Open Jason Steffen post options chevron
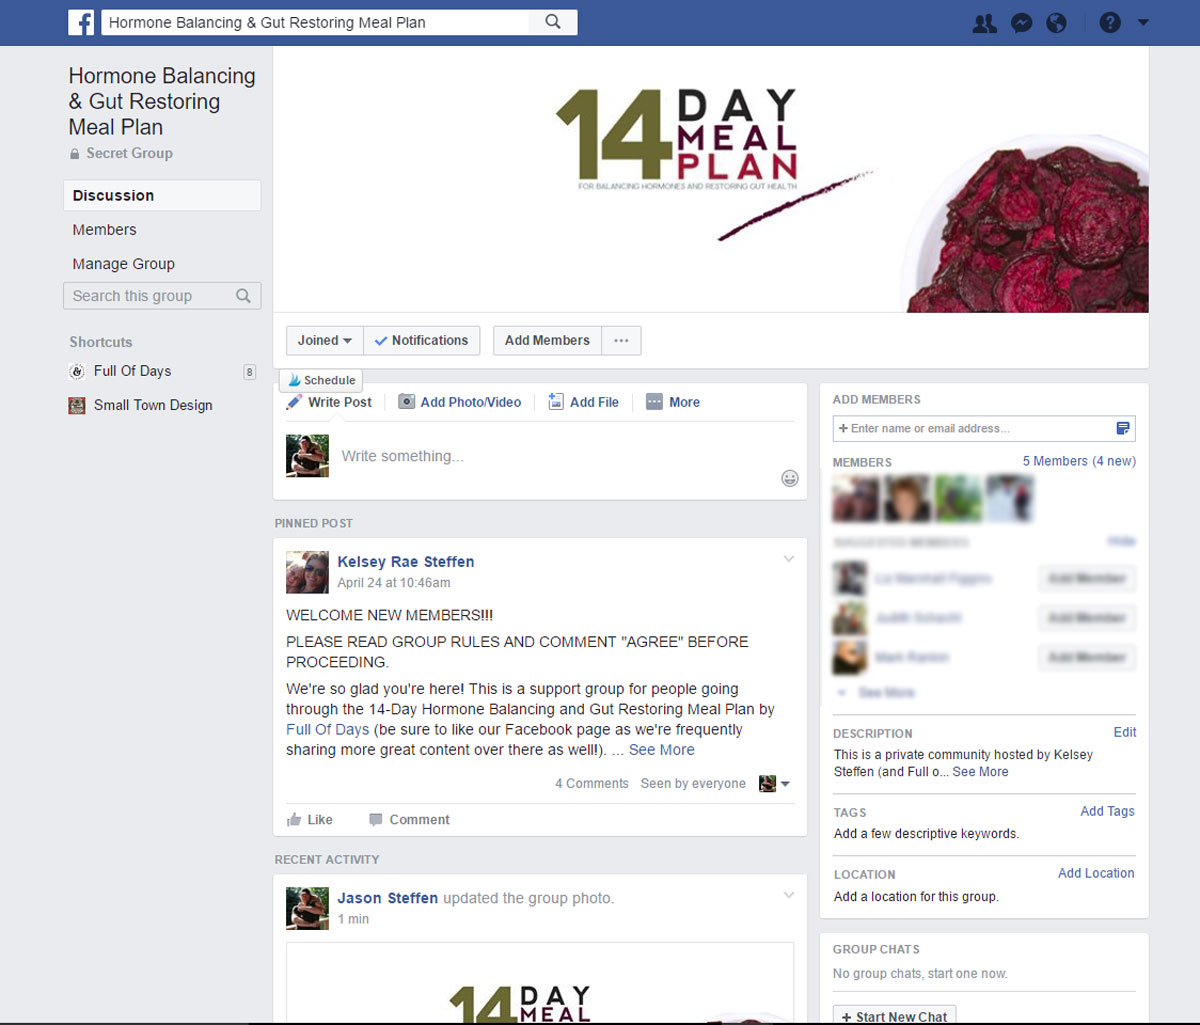 pos(789,895)
